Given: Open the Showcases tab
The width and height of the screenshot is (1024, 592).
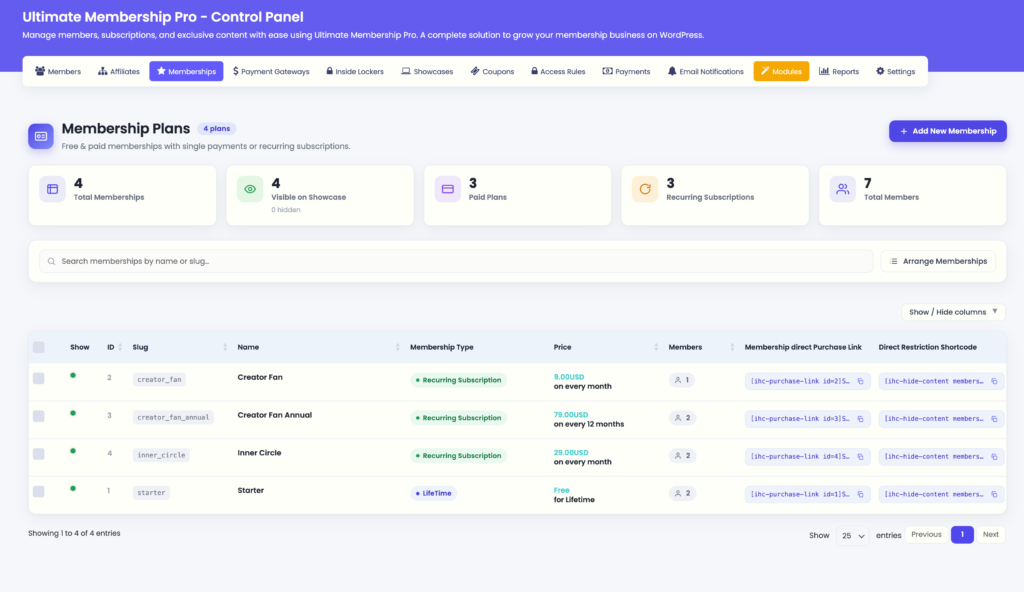Looking at the screenshot, I should 427,71.
